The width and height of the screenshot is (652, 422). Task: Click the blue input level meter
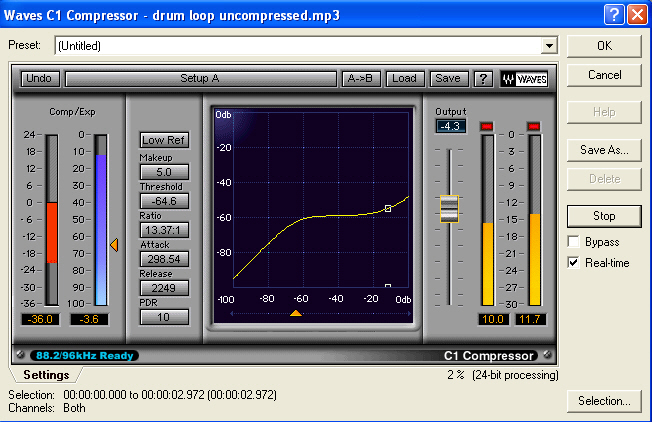[x=101, y=220]
